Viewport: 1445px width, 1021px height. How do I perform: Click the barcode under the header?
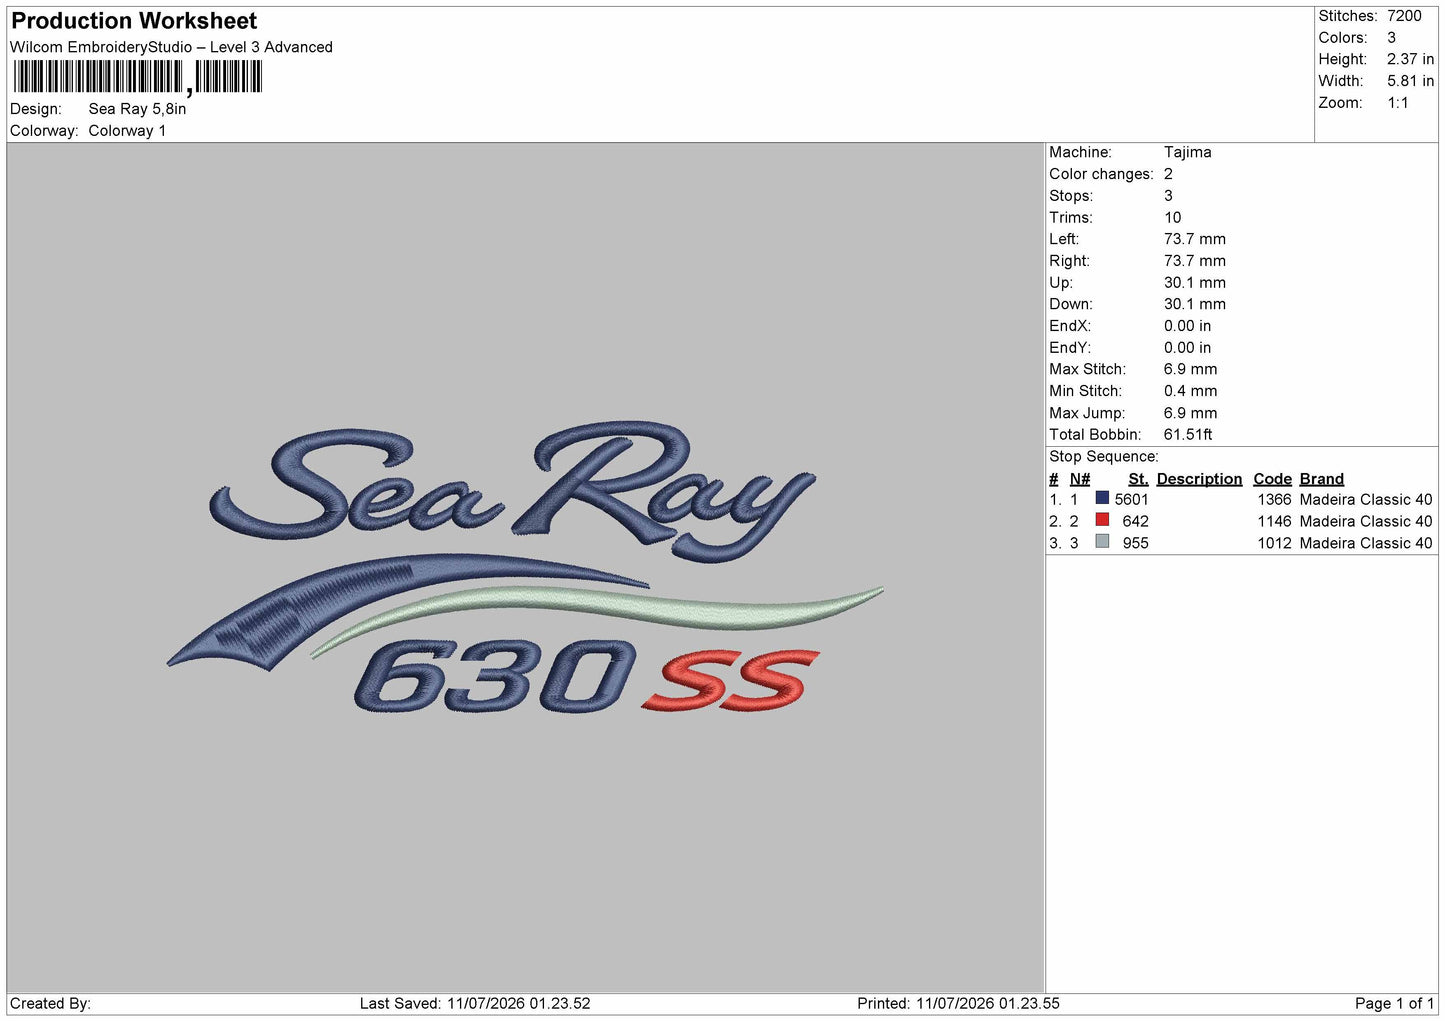138,77
